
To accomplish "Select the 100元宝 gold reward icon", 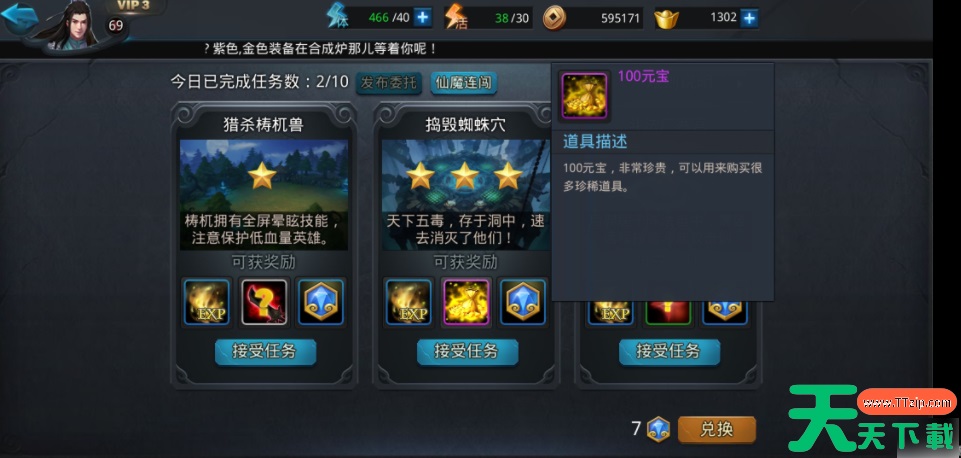I will (x=465, y=302).
